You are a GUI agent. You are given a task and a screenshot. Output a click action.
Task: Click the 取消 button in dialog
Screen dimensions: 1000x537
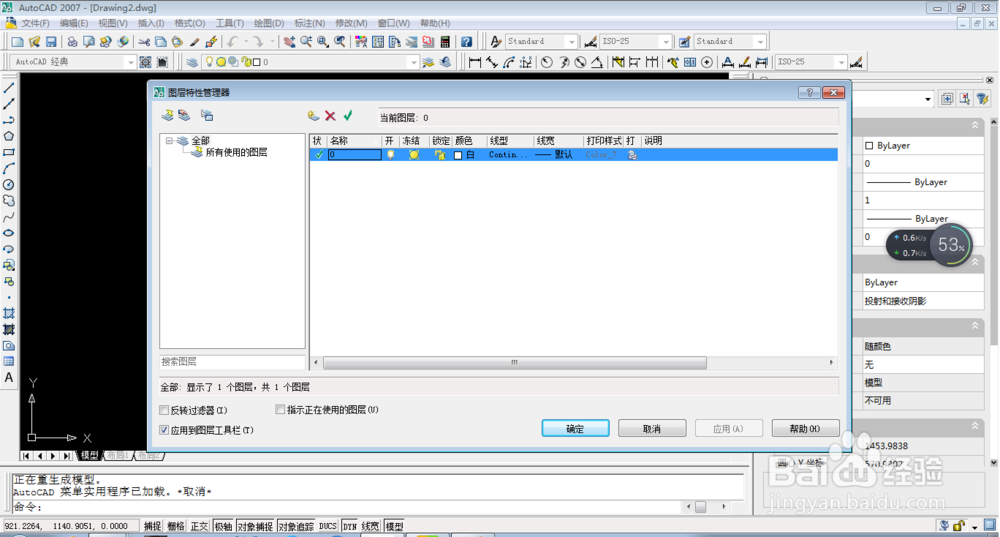coord(652,429)
